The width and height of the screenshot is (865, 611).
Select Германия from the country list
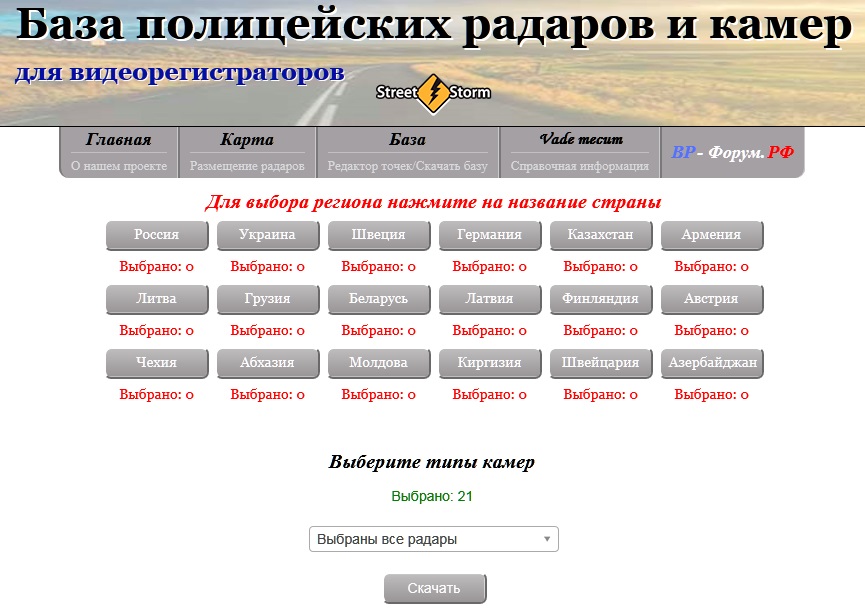click(490, 235)
